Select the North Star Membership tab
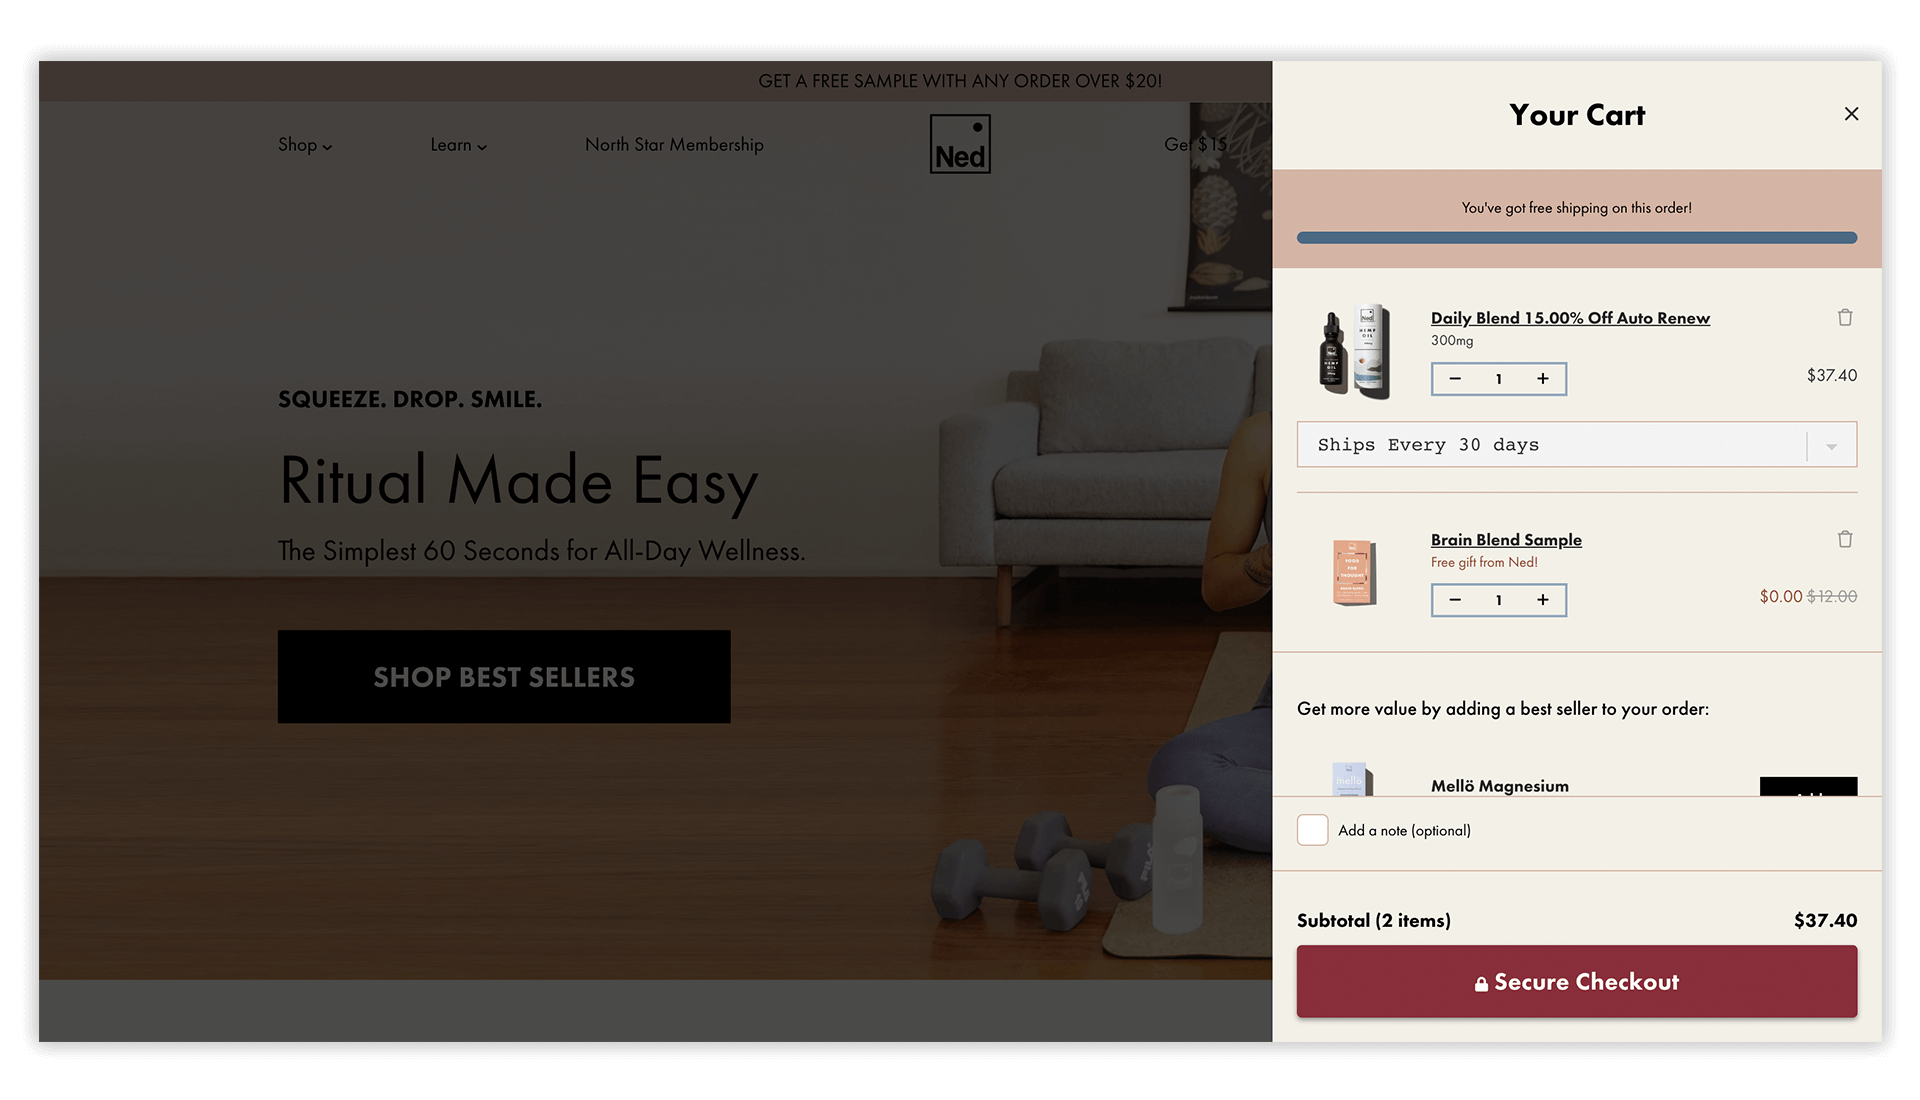Screen dimensions: 1920x1100 tap(674, 144)
